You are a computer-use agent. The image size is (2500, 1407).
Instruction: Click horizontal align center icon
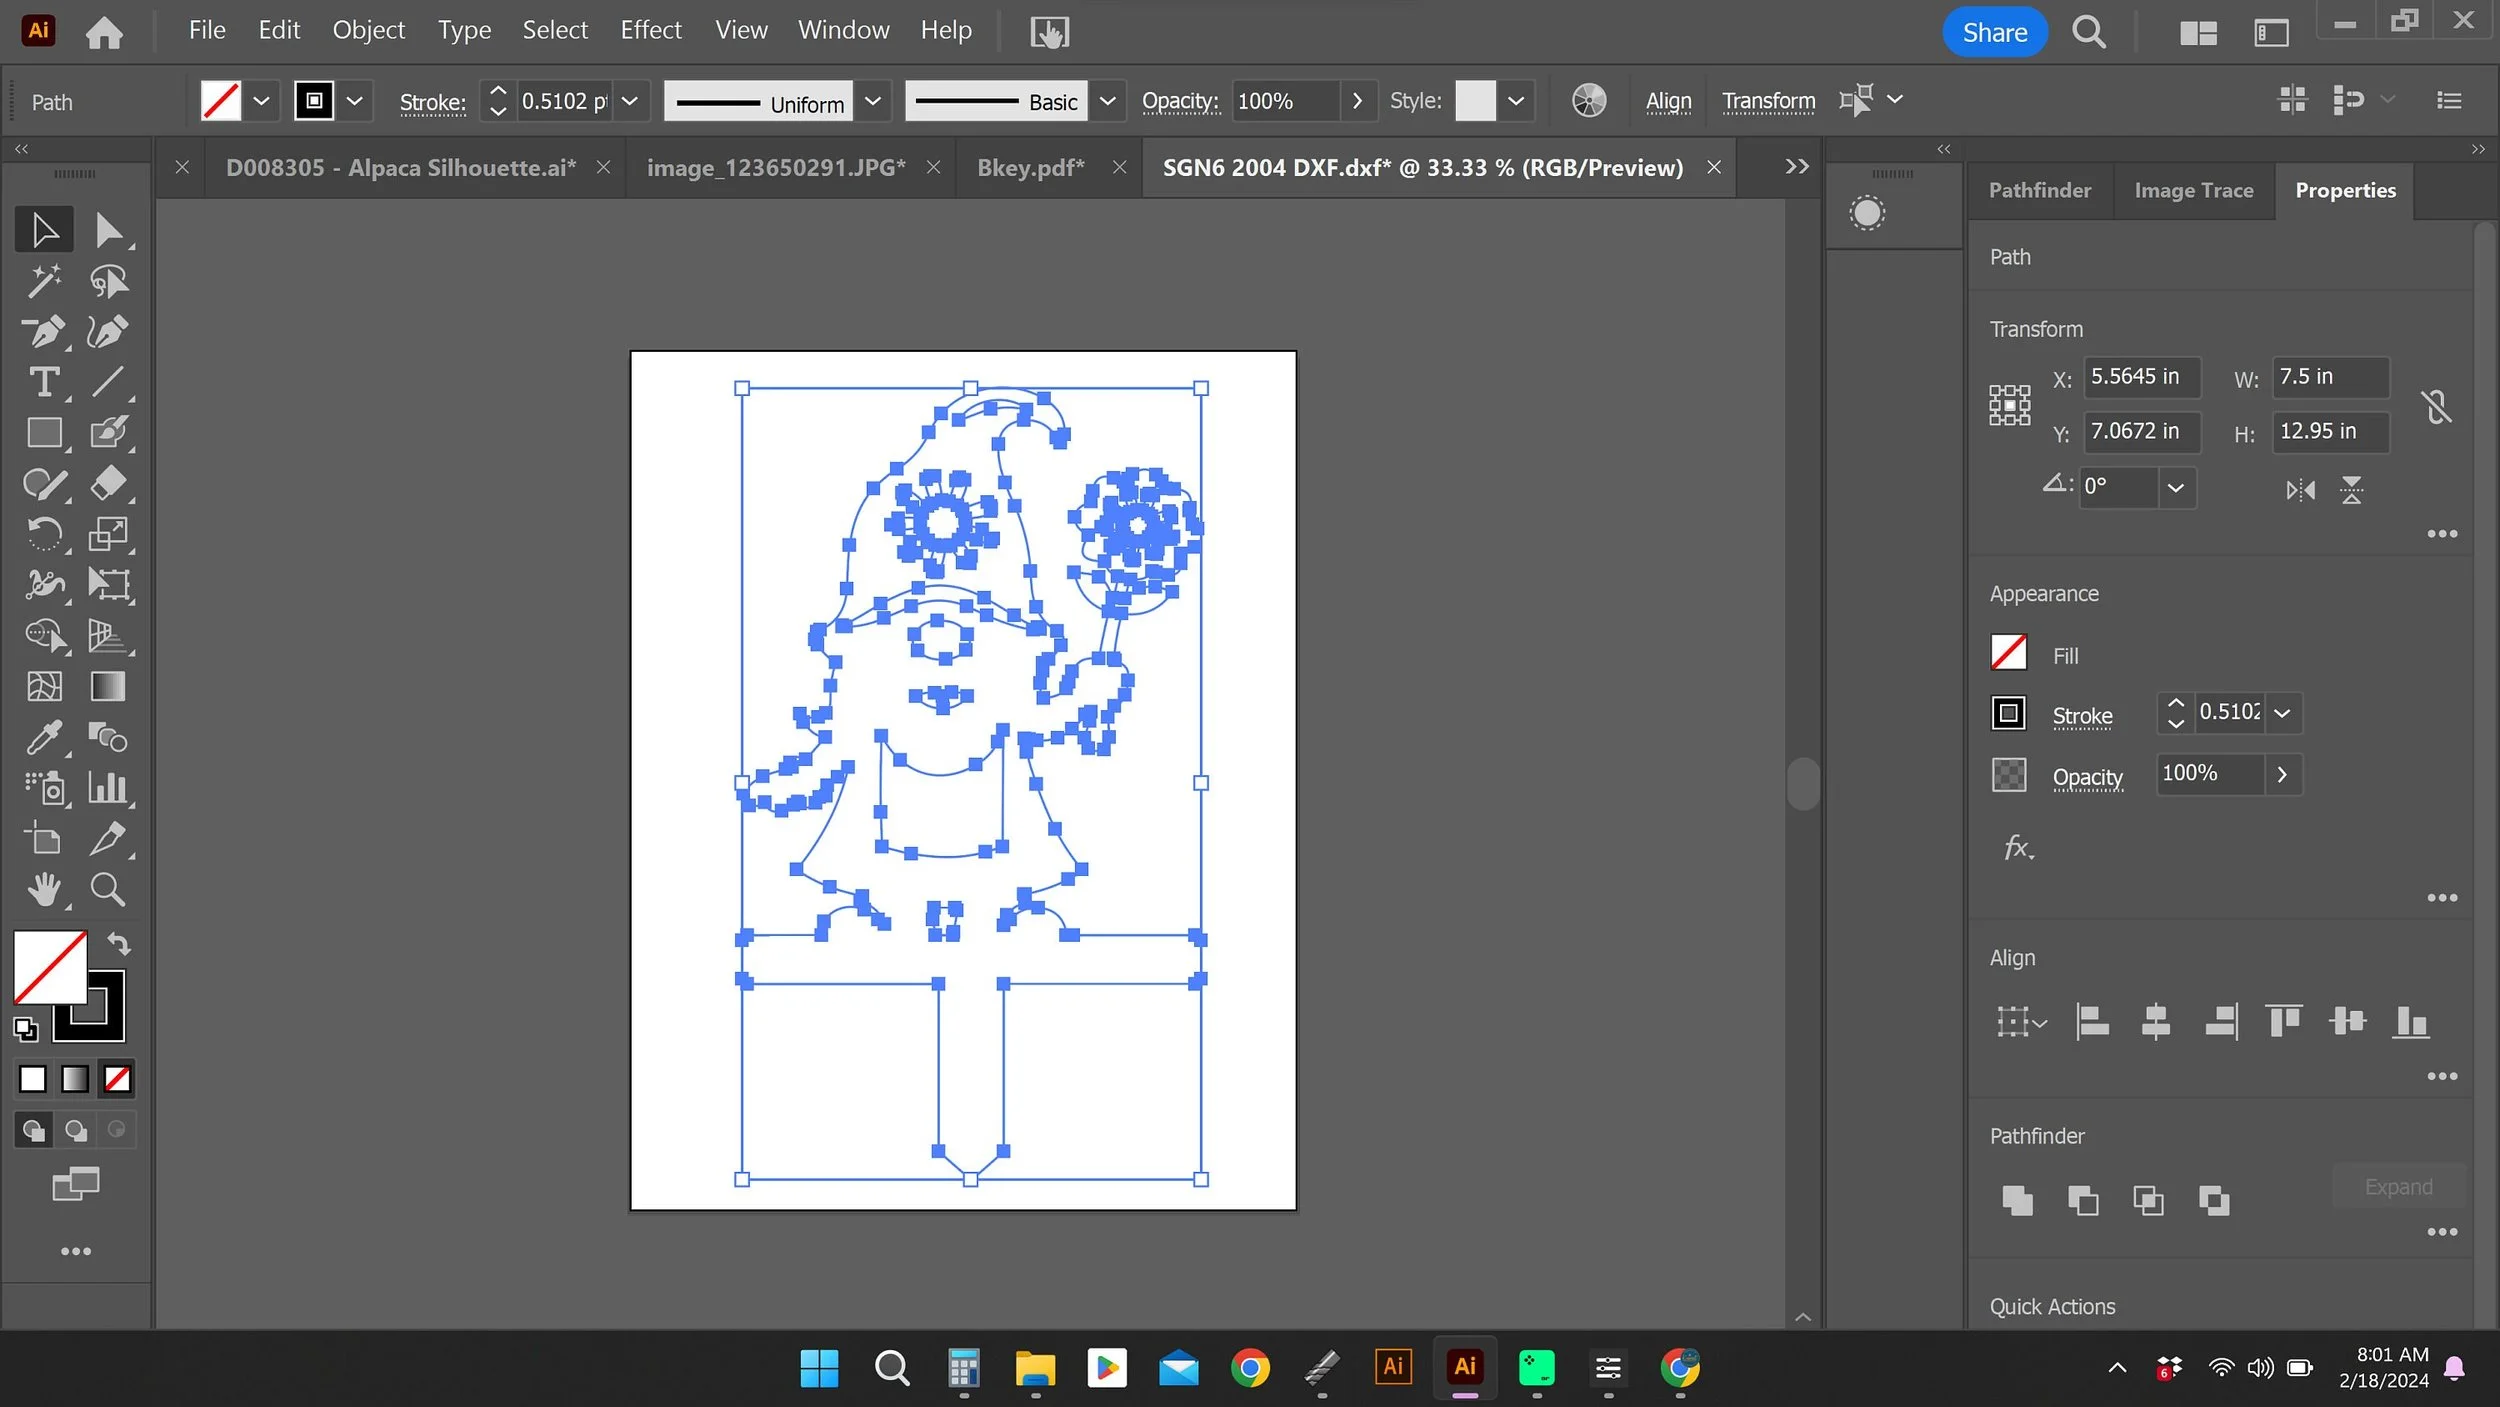(x=2155, y=1022)
